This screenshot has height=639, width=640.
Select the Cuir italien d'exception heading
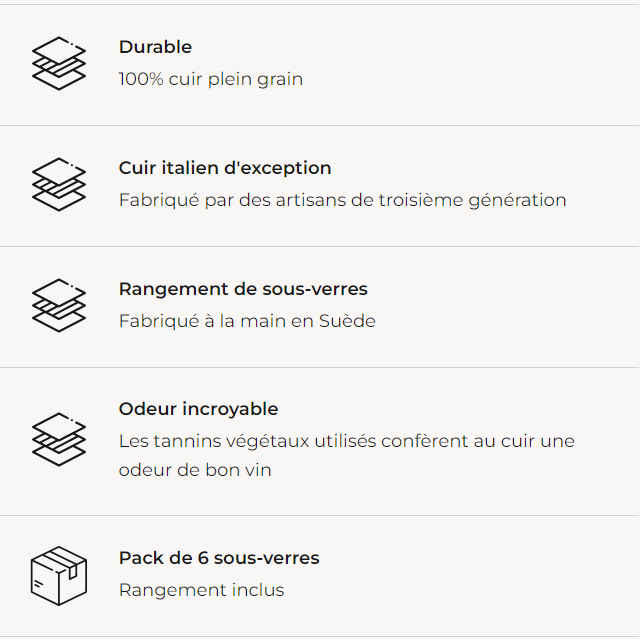(225, 168)
